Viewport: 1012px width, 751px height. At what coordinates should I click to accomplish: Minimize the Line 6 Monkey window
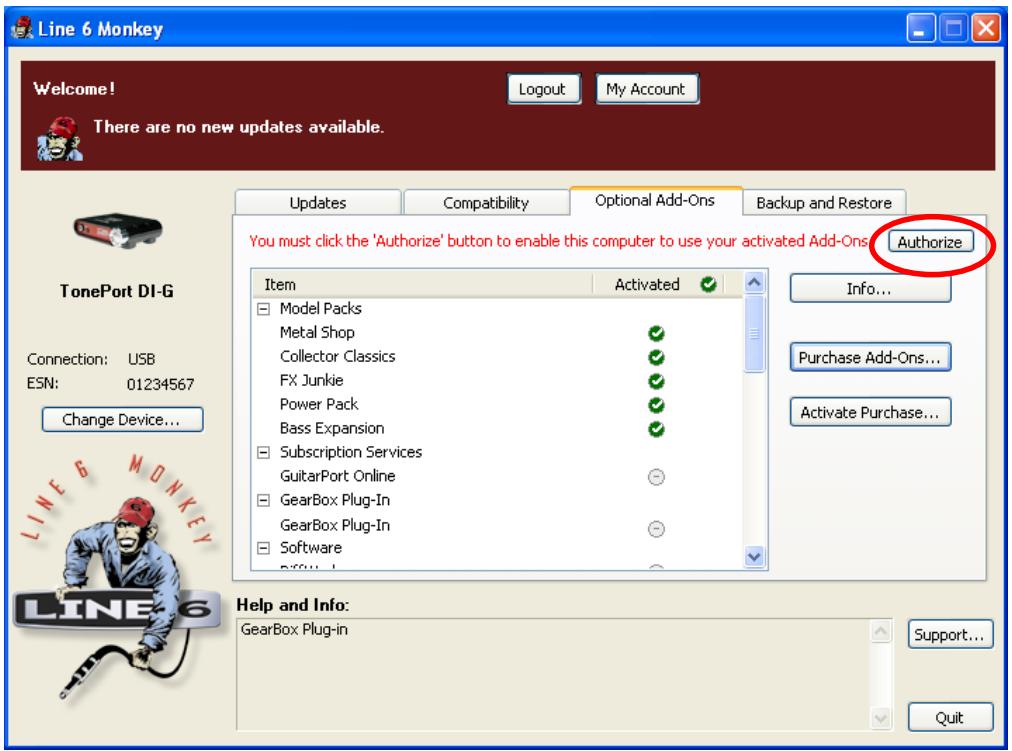point(920,28)
